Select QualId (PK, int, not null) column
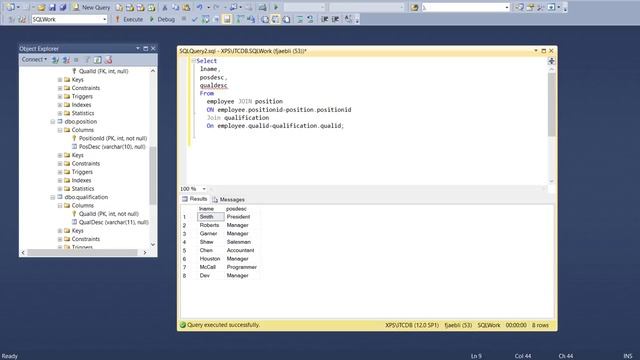This screenshot has width=640, height=360. pos(109,214)
